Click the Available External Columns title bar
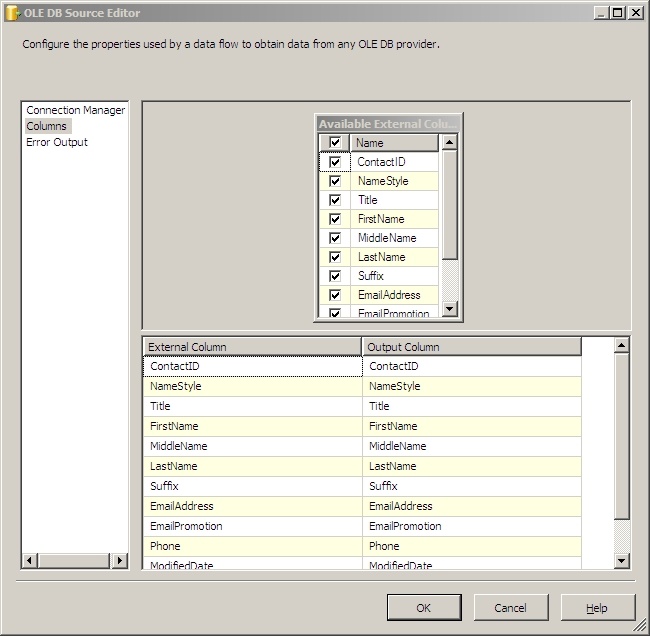650x636 pixels. (x=388, y=124)
